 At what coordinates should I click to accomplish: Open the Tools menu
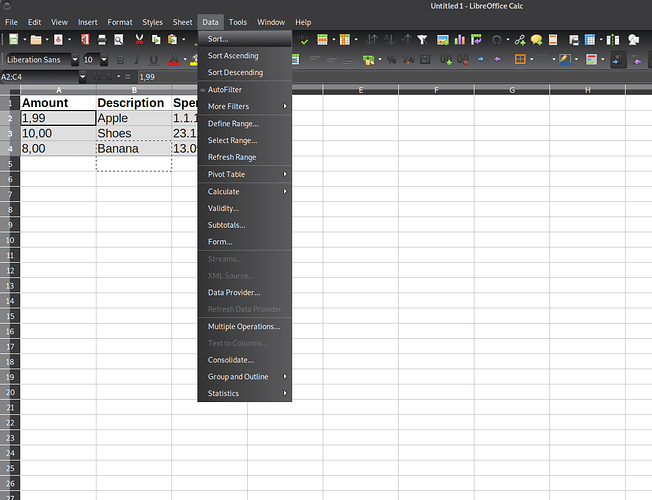click(238, 22)
